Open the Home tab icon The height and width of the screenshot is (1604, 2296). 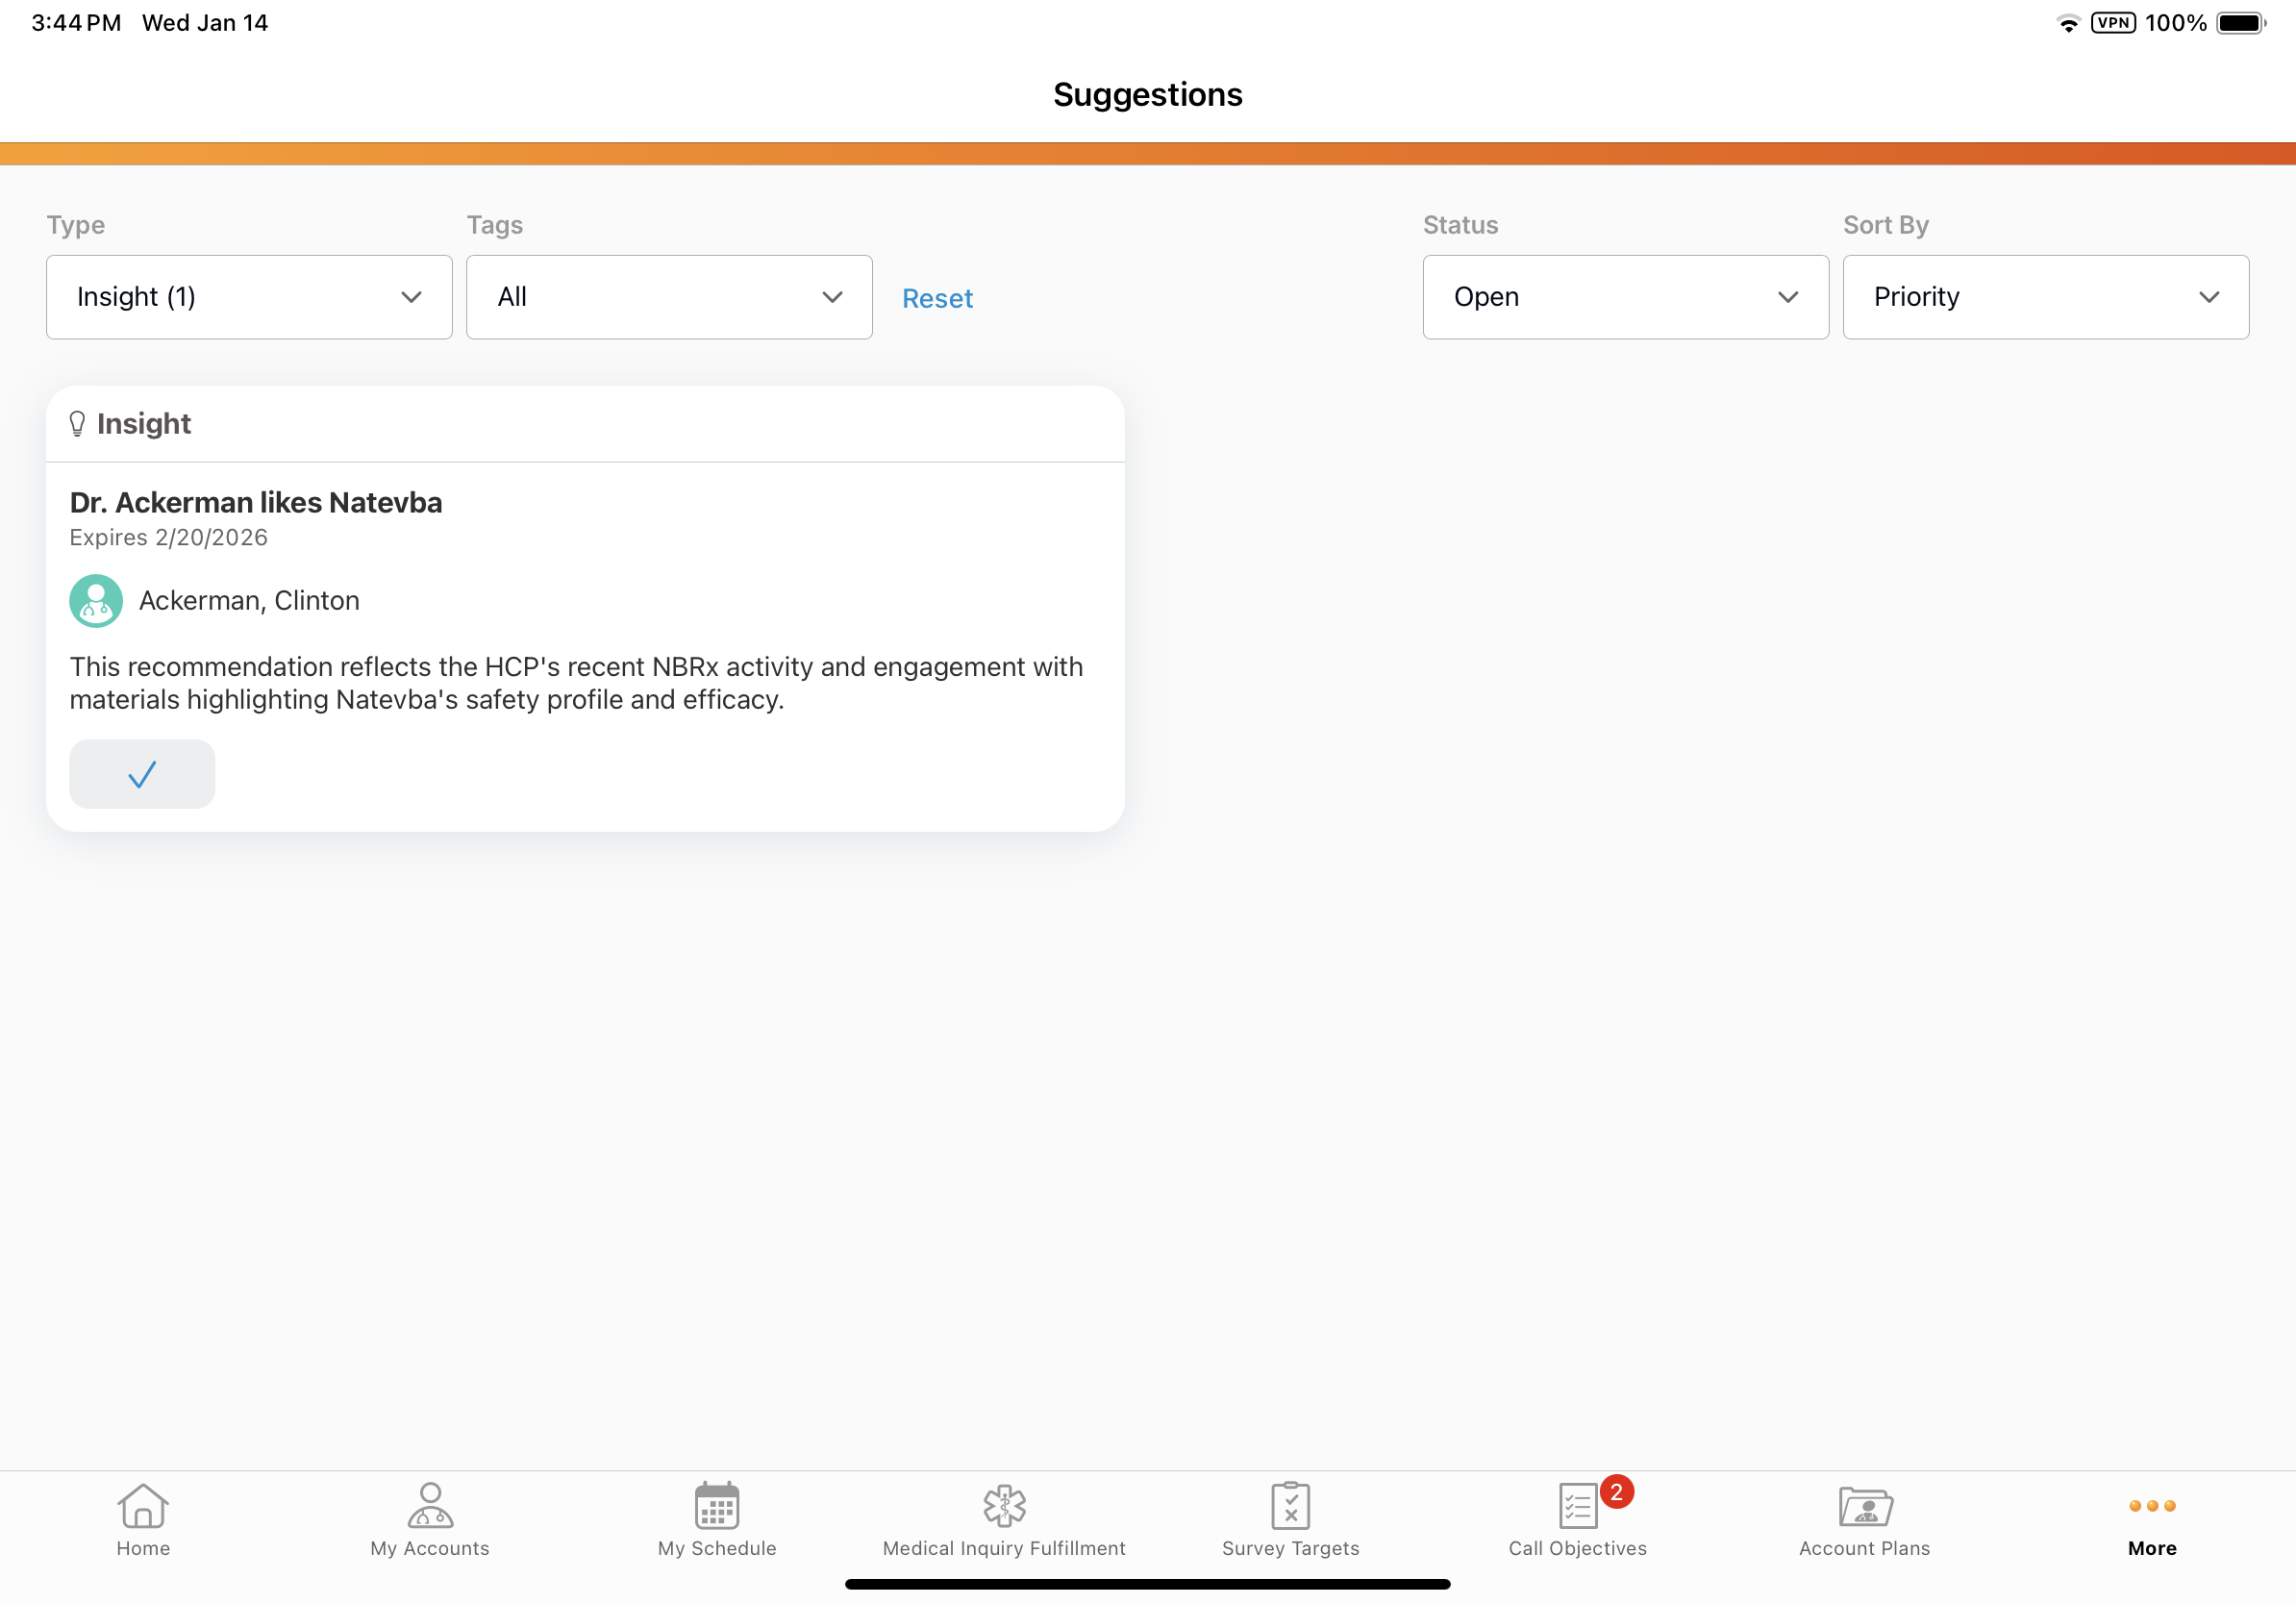click(143, 1505)
